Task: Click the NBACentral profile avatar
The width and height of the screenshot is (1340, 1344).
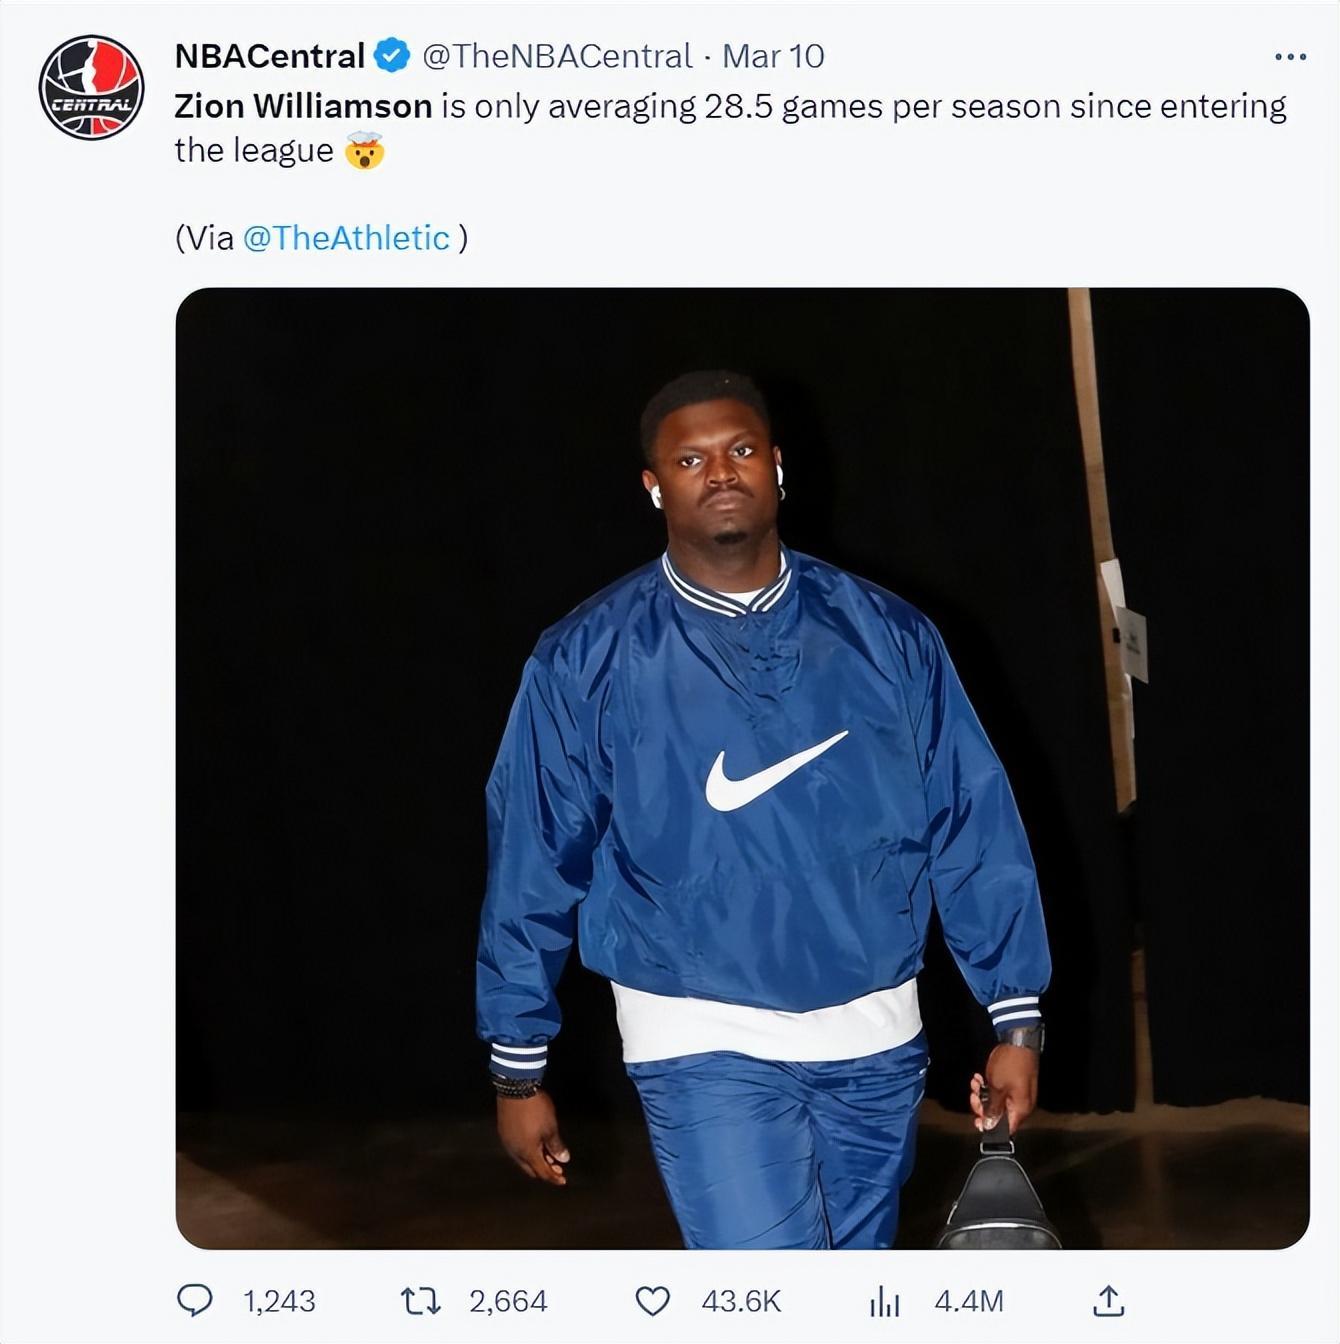Action: click(91, 88)
